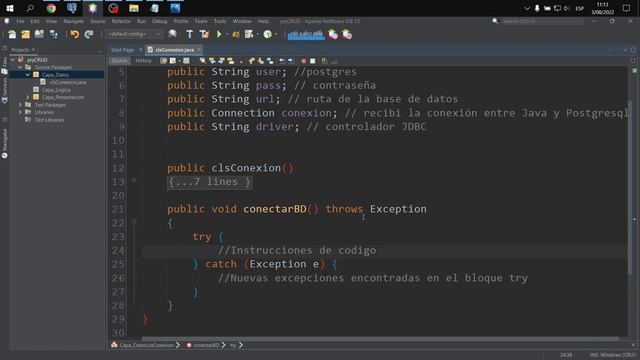640x360 pixels.
Task: Click the Clean and Build icon
Action: (x=204, y=34)
